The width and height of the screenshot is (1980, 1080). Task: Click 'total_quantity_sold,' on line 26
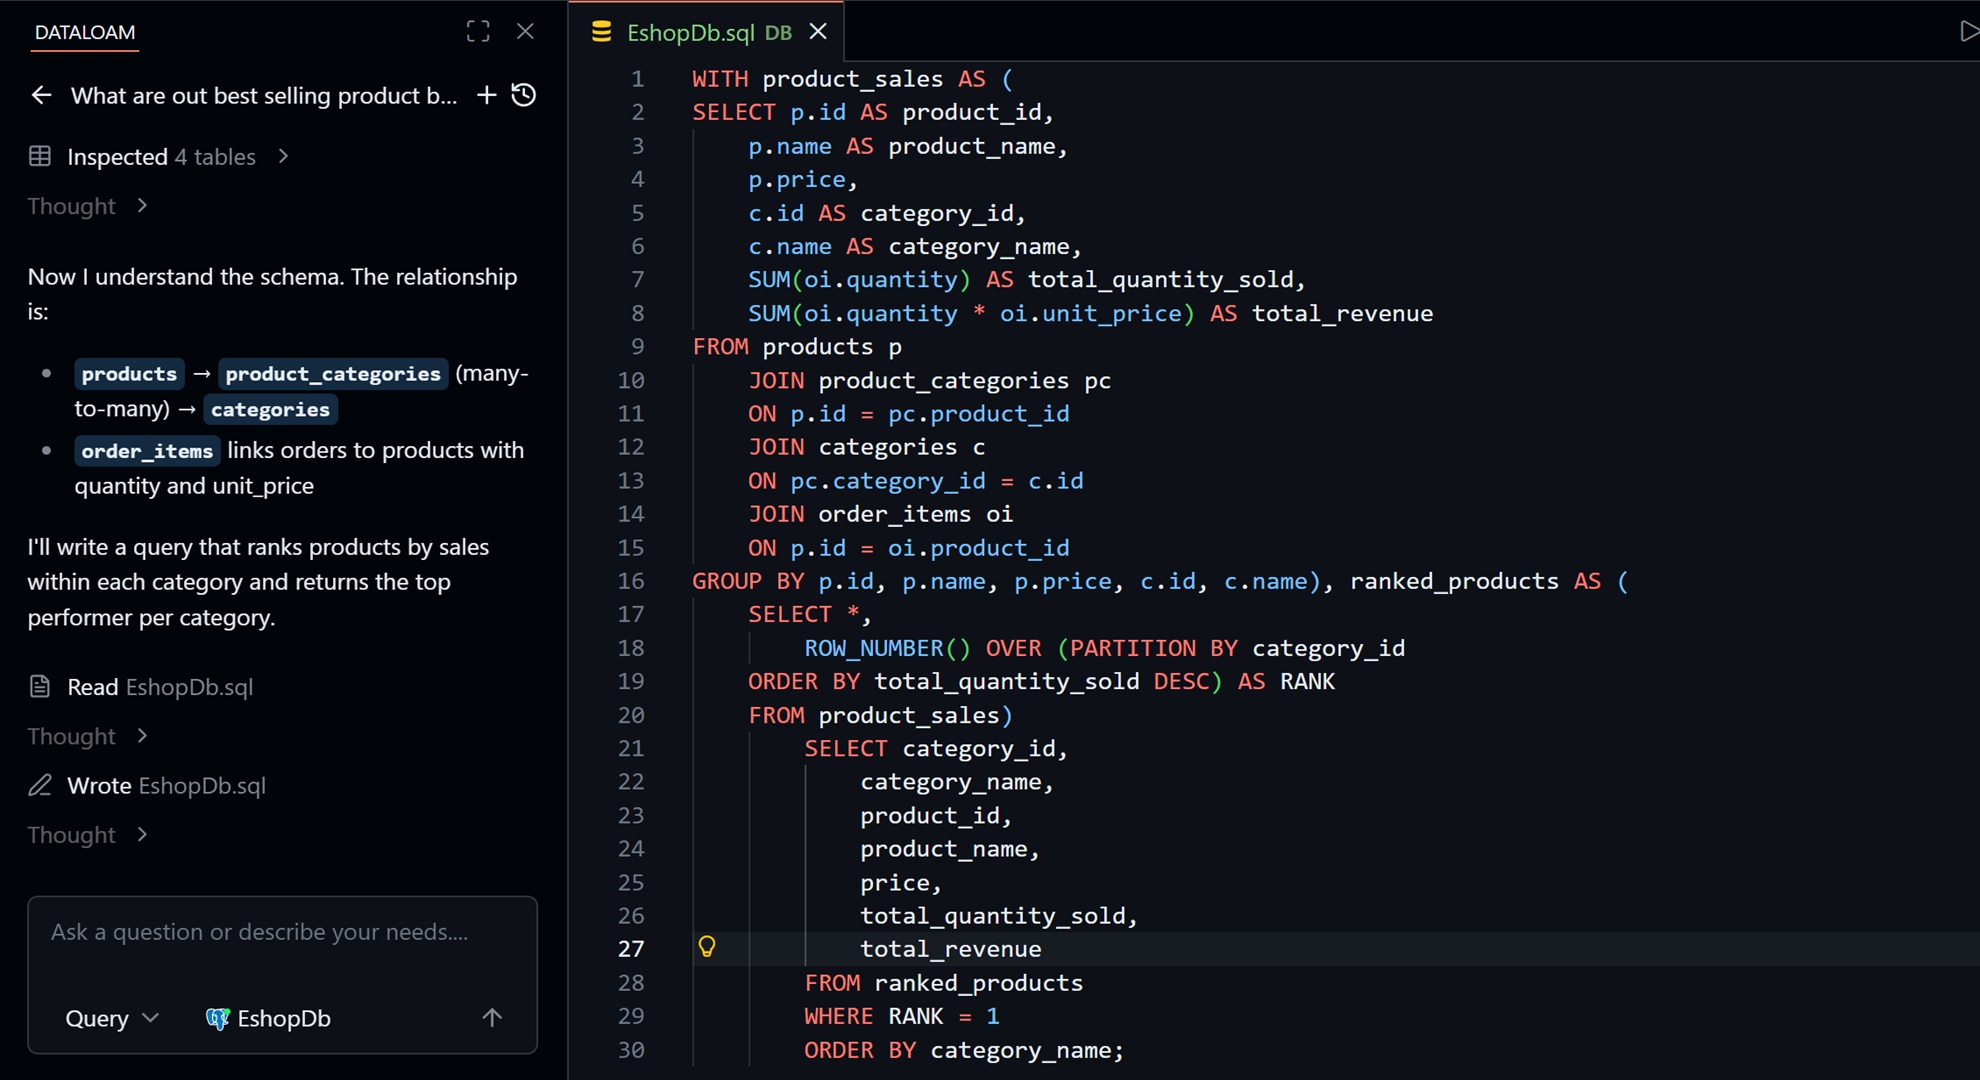tap(999, 916)
